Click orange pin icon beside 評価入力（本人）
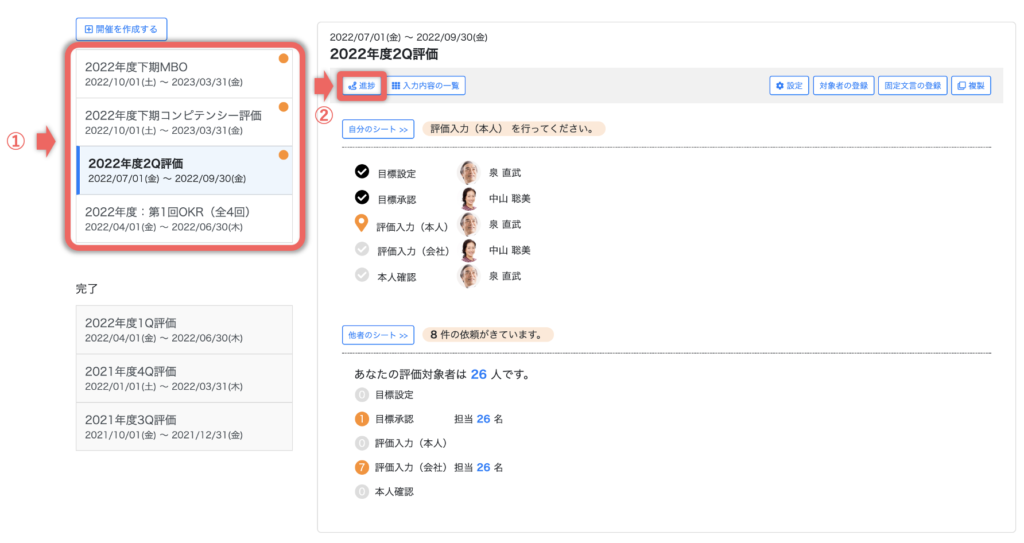Viewport: 1024px width, 543px height. [362, 224]
